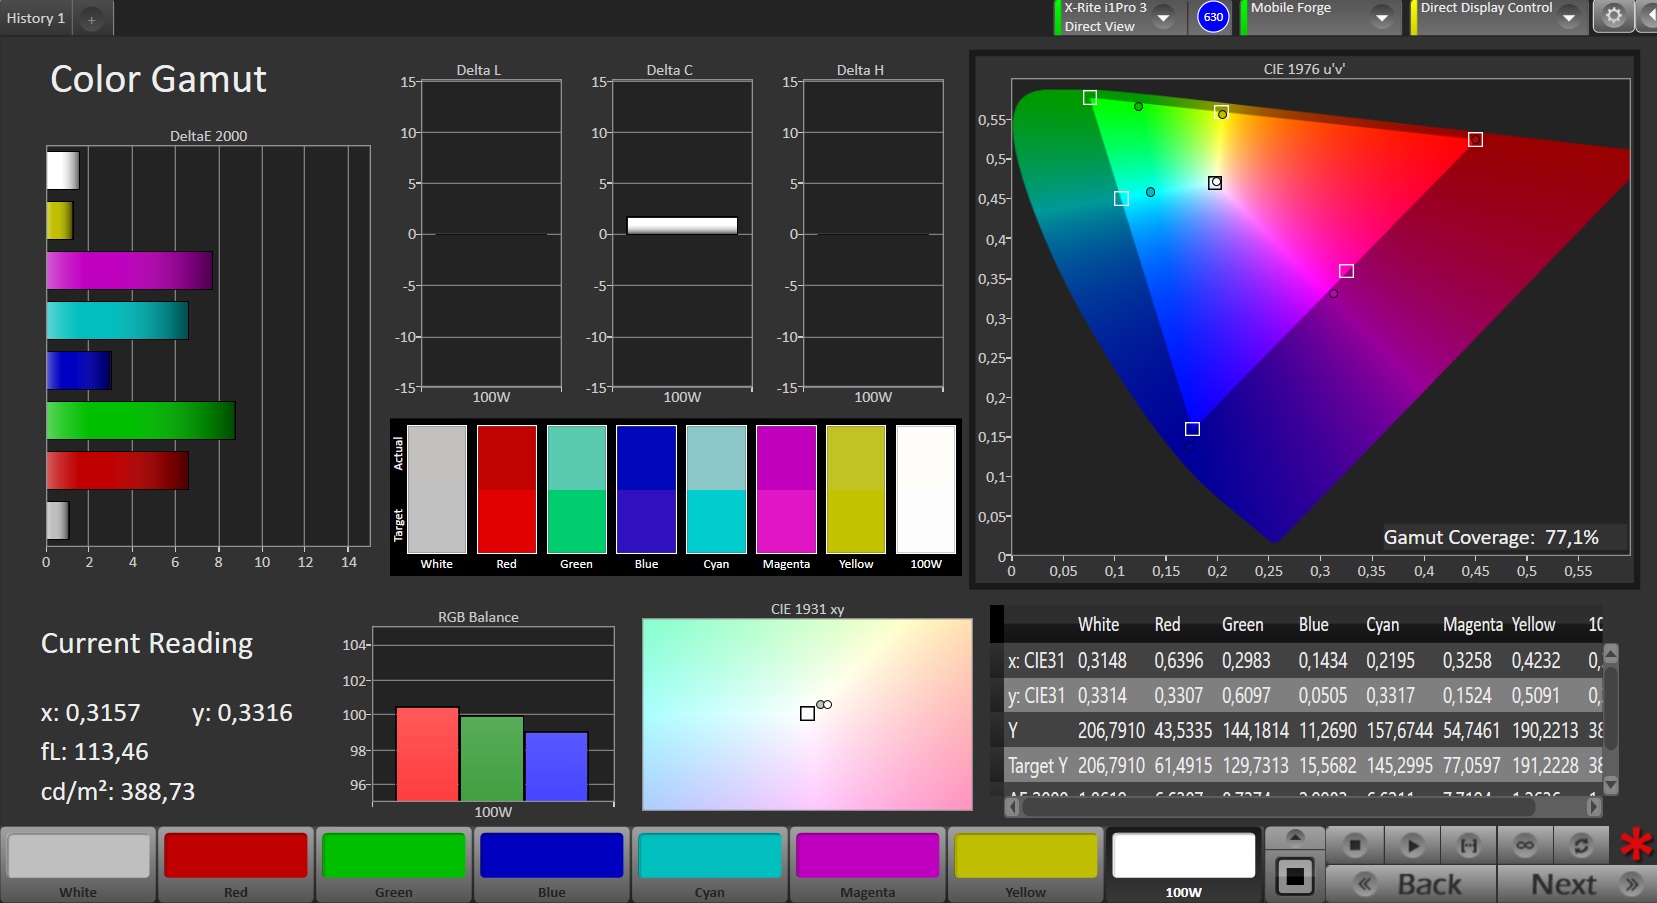This screenshot has height=903, width=1657.
Task: Select the Green actual/target comparison swatch
Action: pos(577,489)
